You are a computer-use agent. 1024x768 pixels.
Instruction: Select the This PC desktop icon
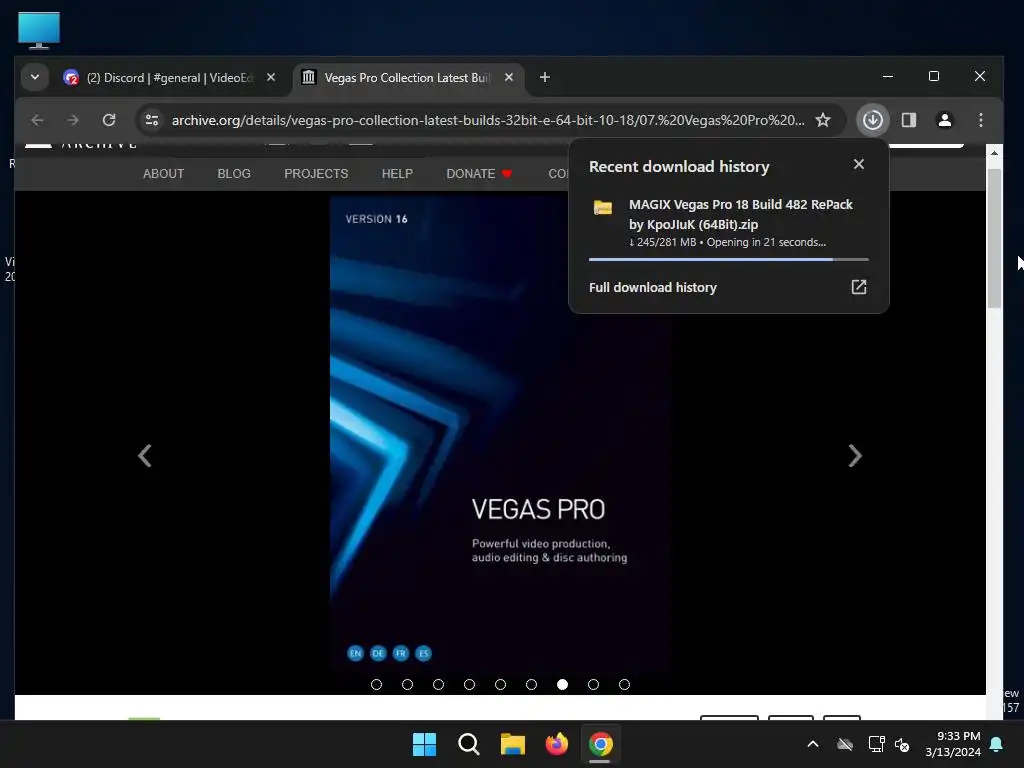39,30
